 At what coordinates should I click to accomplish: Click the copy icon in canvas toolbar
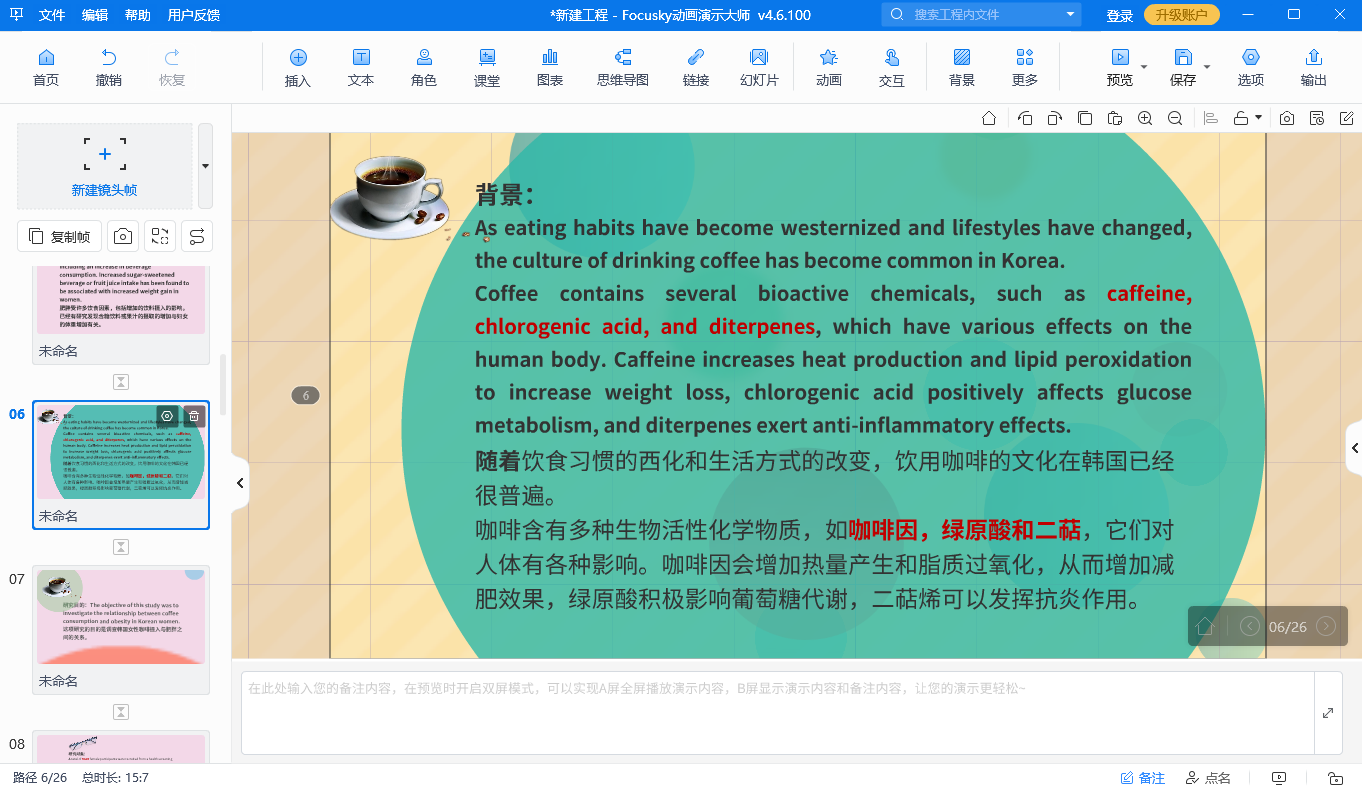coord(1085,118)
